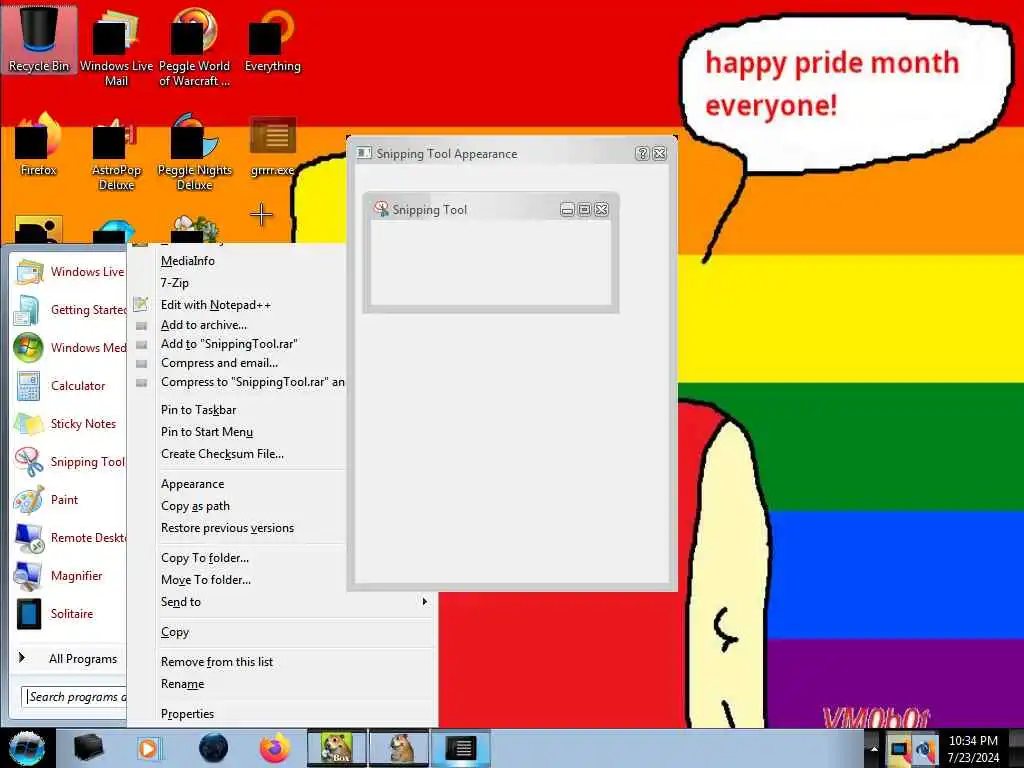Launch Windows Media entry in Start menu
Screen dimensions: 1024x768
click(69, 347)
